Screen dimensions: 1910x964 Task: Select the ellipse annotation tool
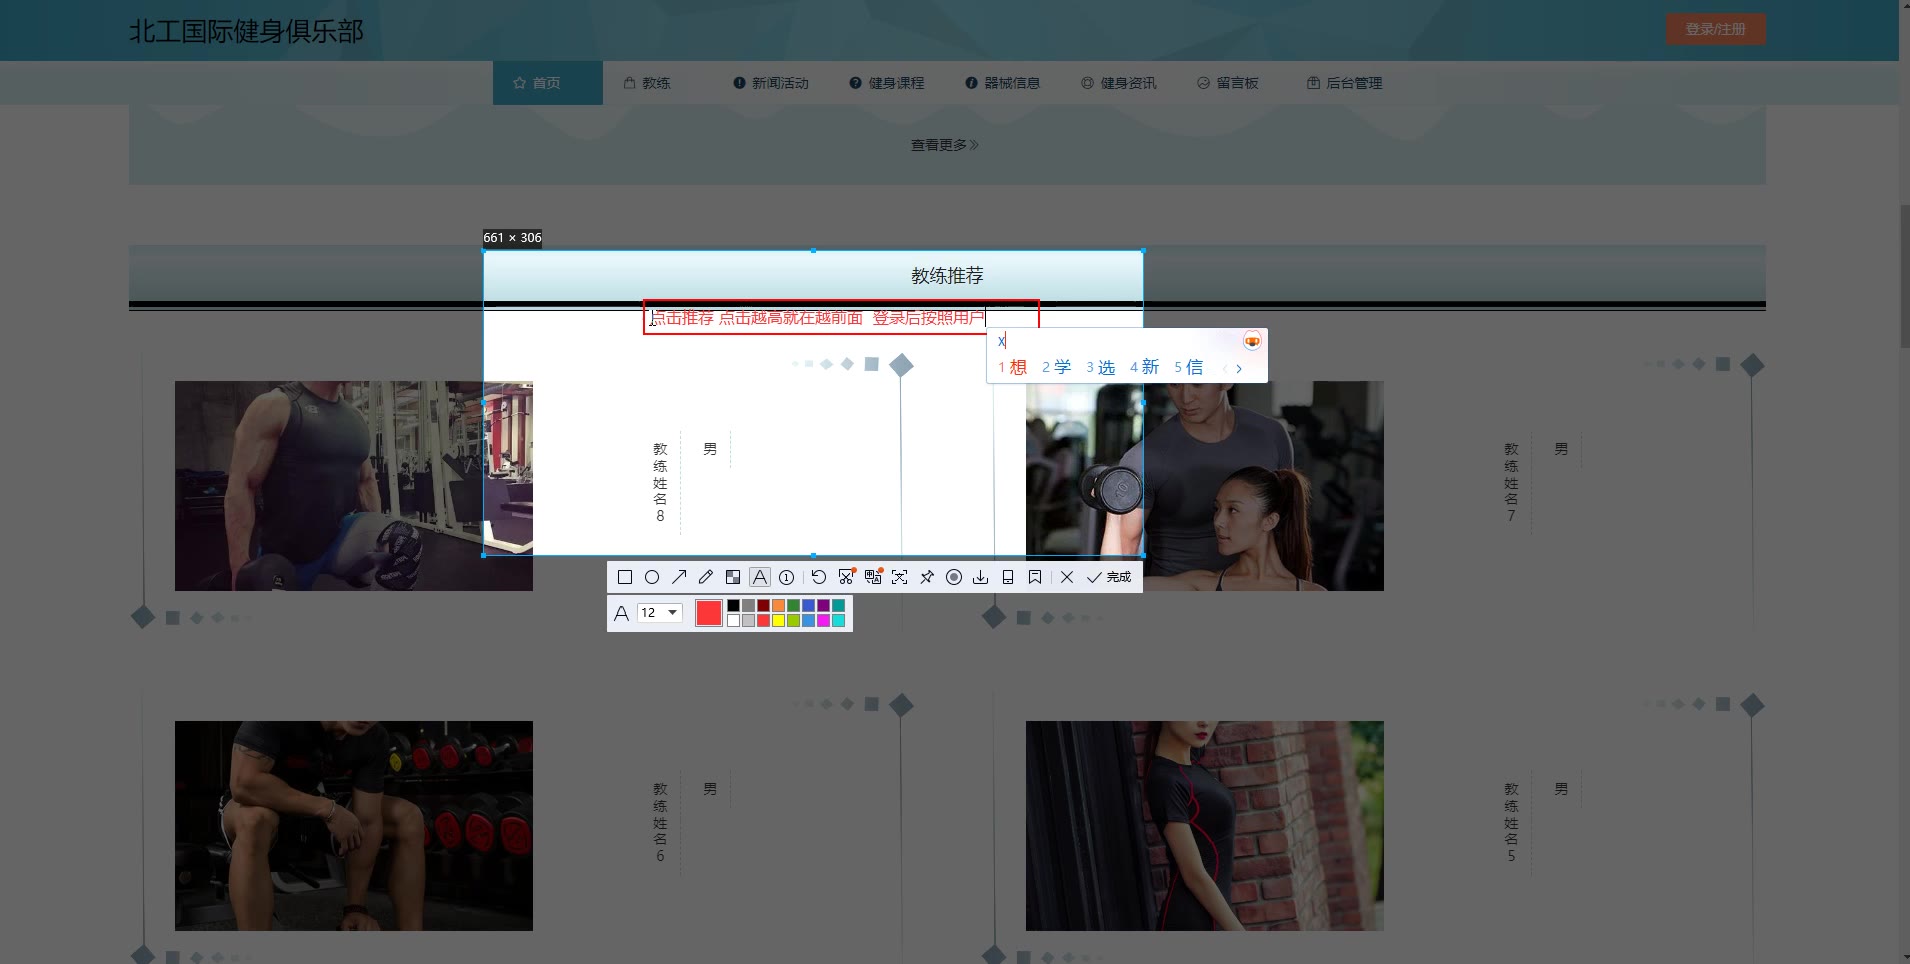[x=652, y=577]
